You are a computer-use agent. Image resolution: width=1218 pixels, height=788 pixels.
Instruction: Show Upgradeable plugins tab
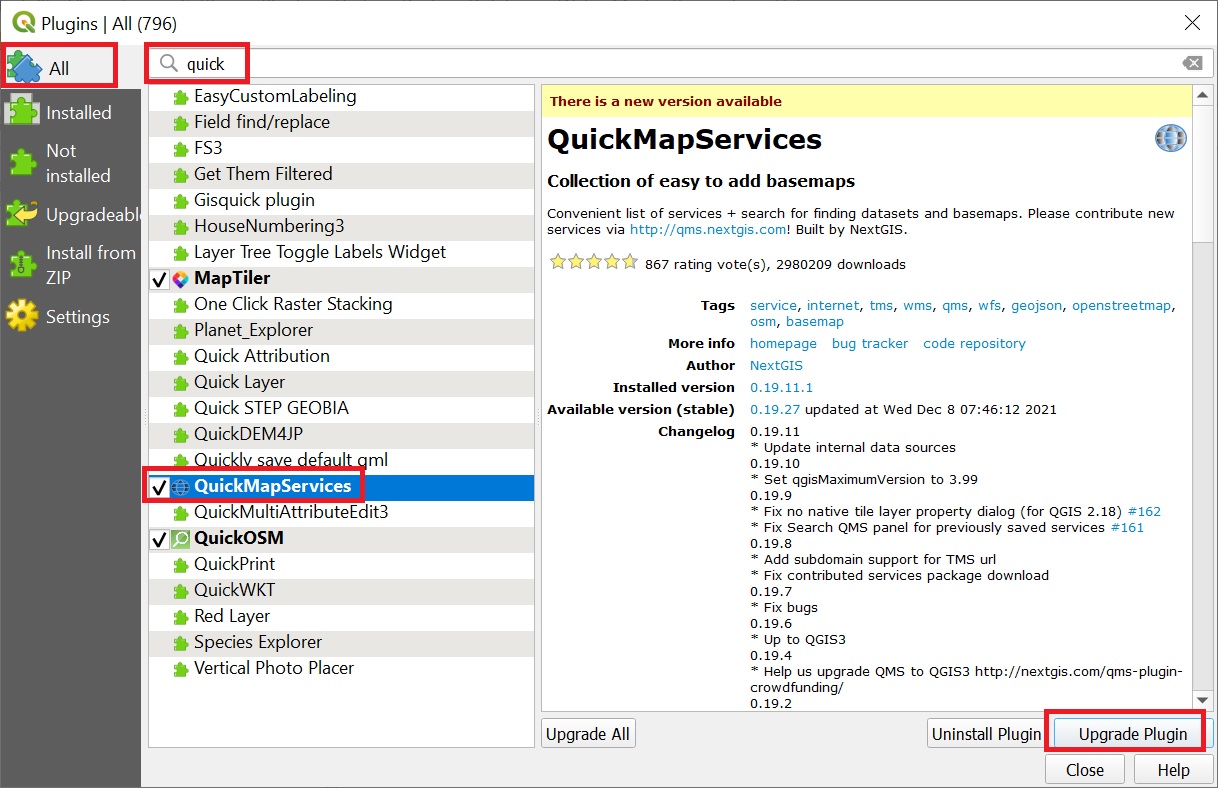pos(70,214)
